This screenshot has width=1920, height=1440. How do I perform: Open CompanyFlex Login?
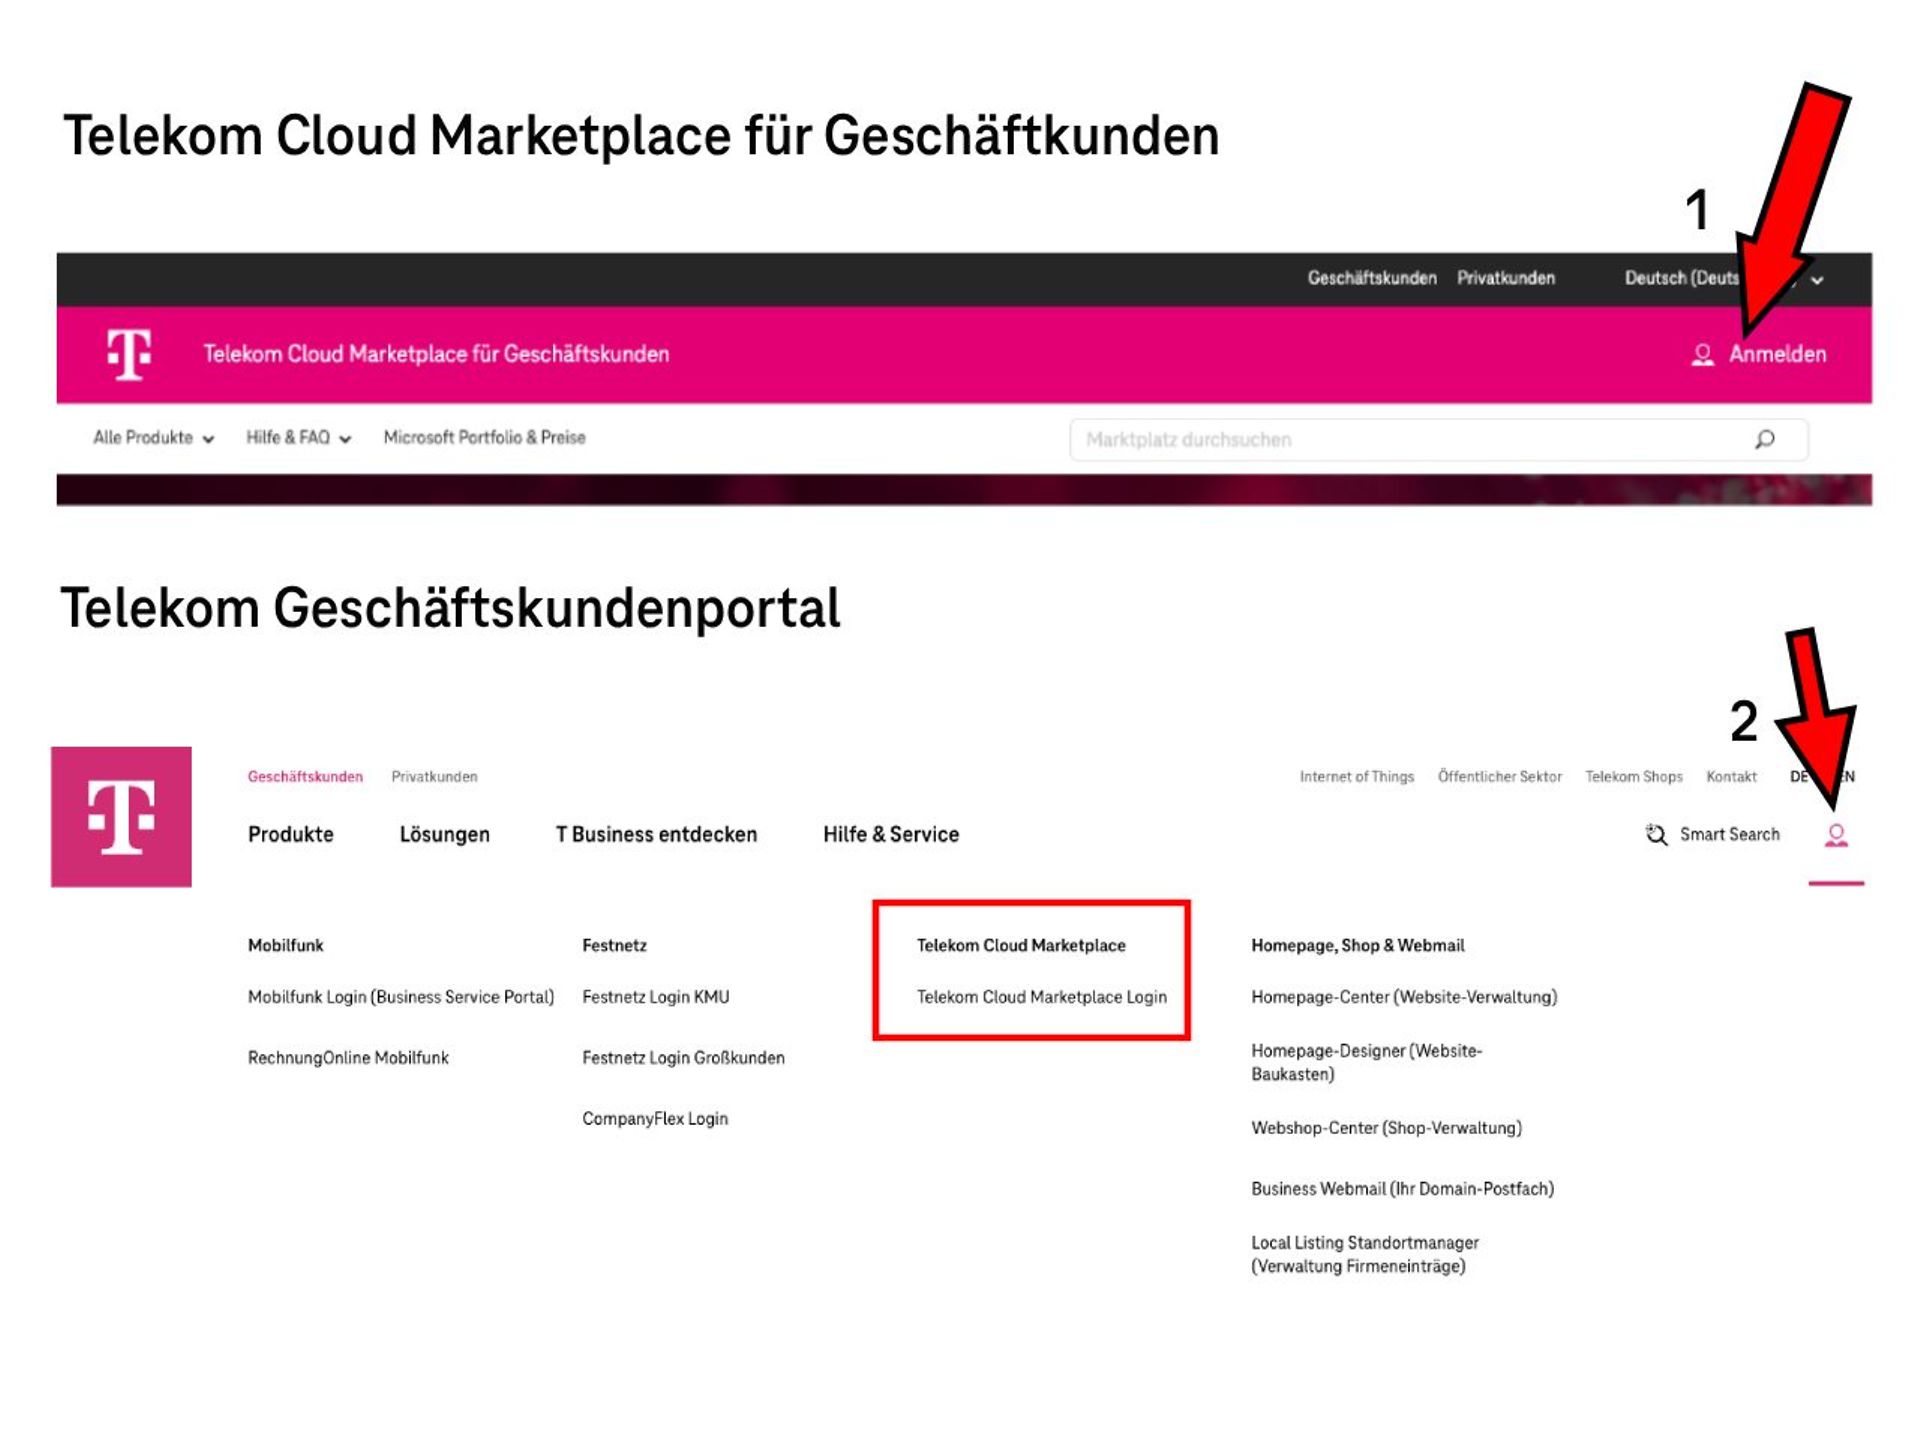click(x=655, y=1119)
